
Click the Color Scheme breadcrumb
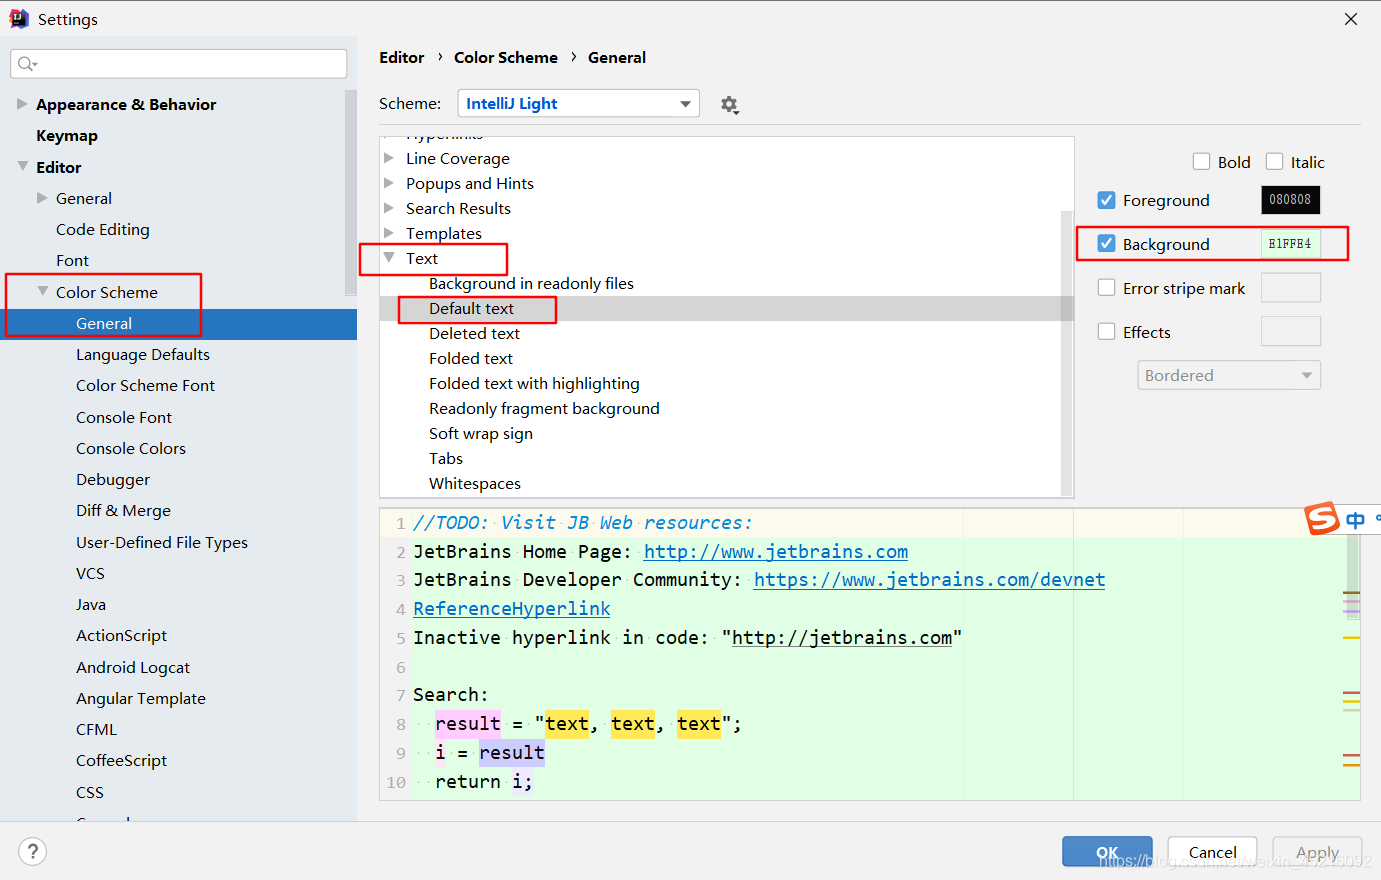coord(506,58)
